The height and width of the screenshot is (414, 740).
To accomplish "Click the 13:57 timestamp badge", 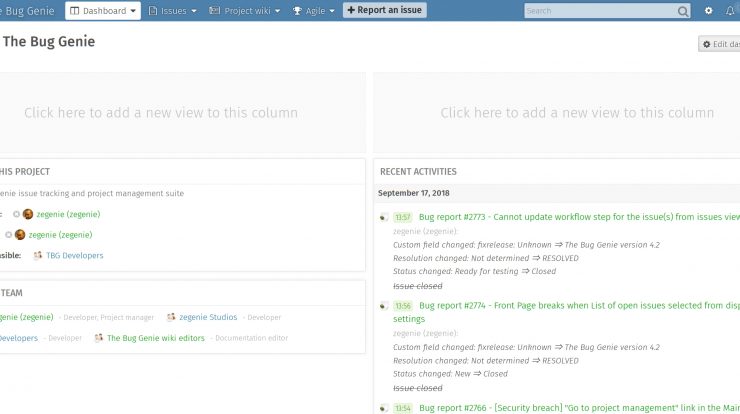I will pos(403,217).
